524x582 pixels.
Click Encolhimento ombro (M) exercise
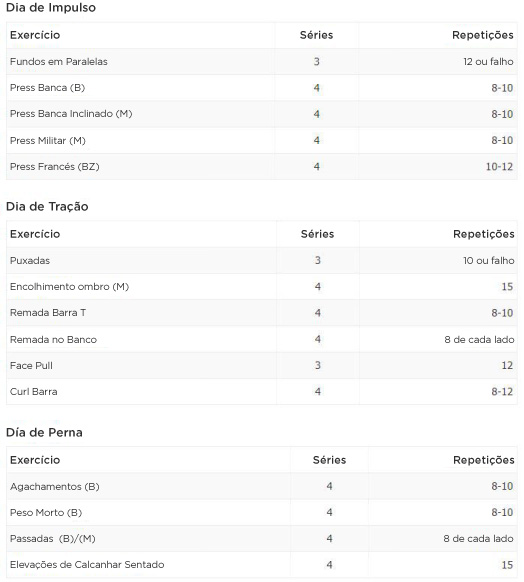pos(69,287)
